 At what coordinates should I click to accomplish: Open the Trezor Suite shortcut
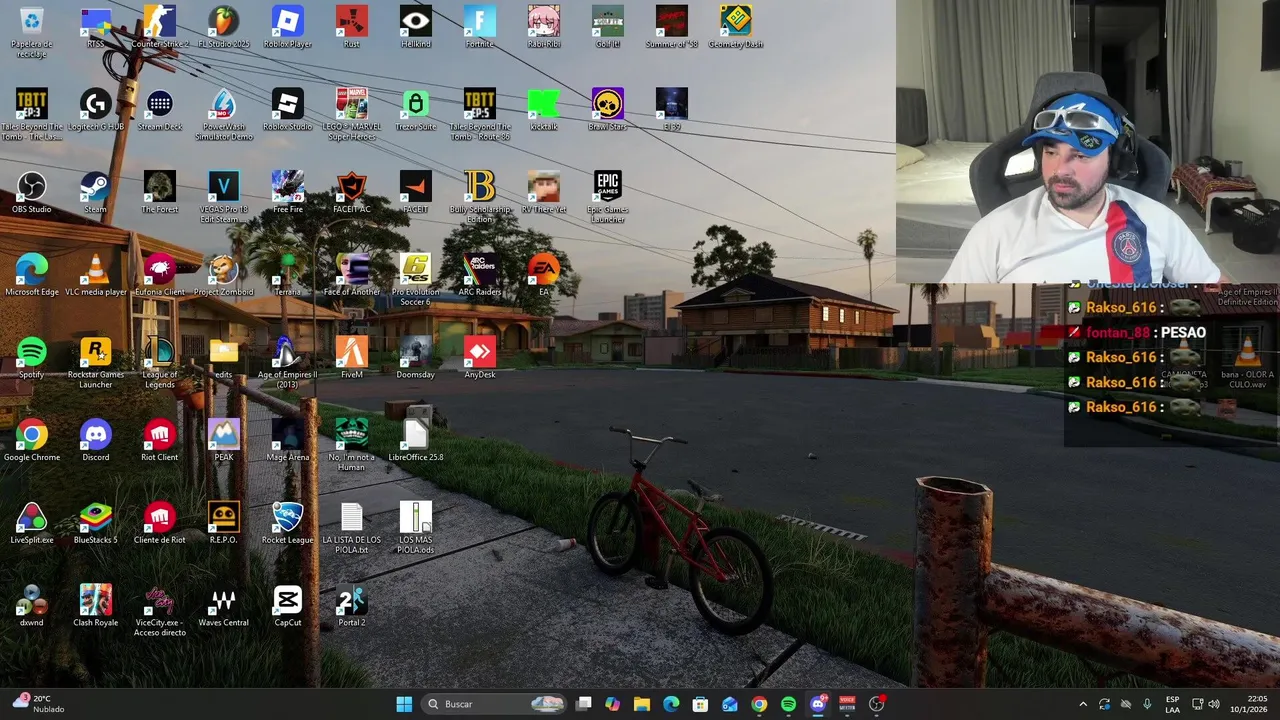coord(415,110)
